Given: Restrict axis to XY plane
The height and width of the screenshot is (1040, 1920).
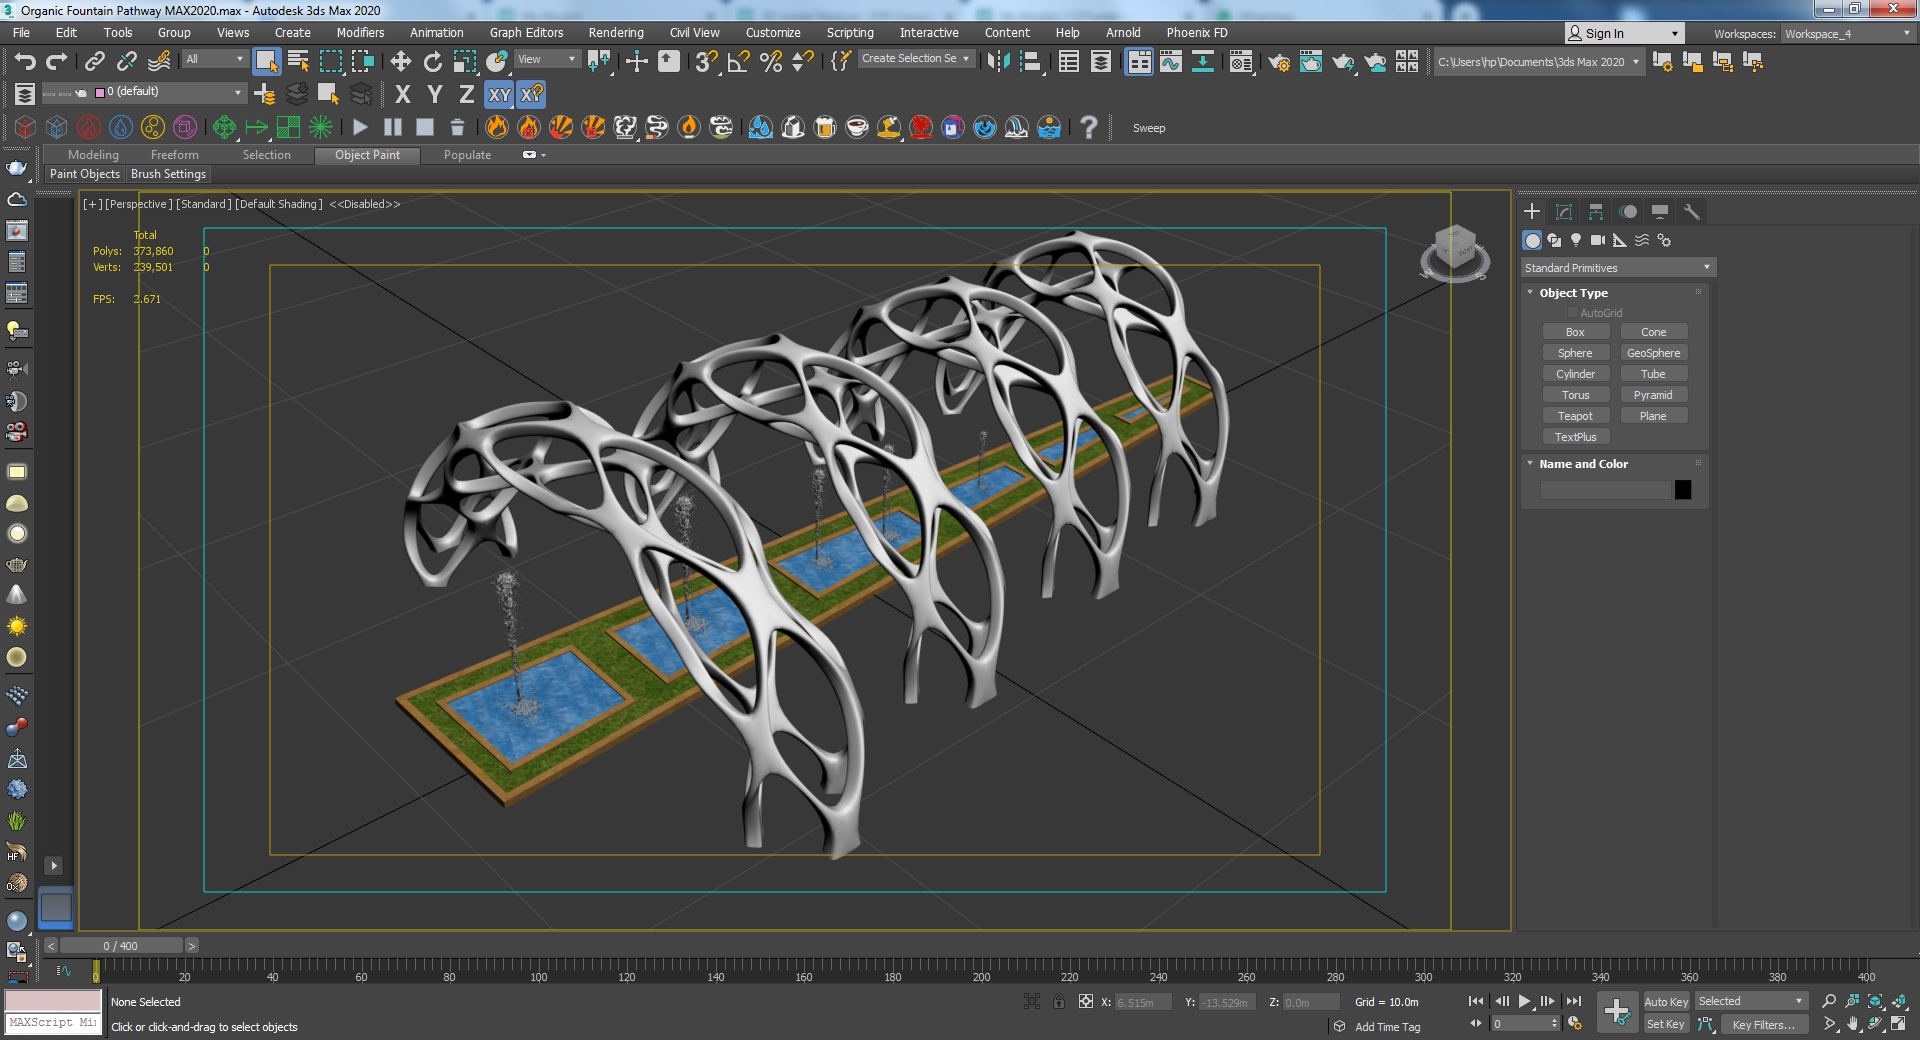Looking at the screenshot, I should pos(499,95).
